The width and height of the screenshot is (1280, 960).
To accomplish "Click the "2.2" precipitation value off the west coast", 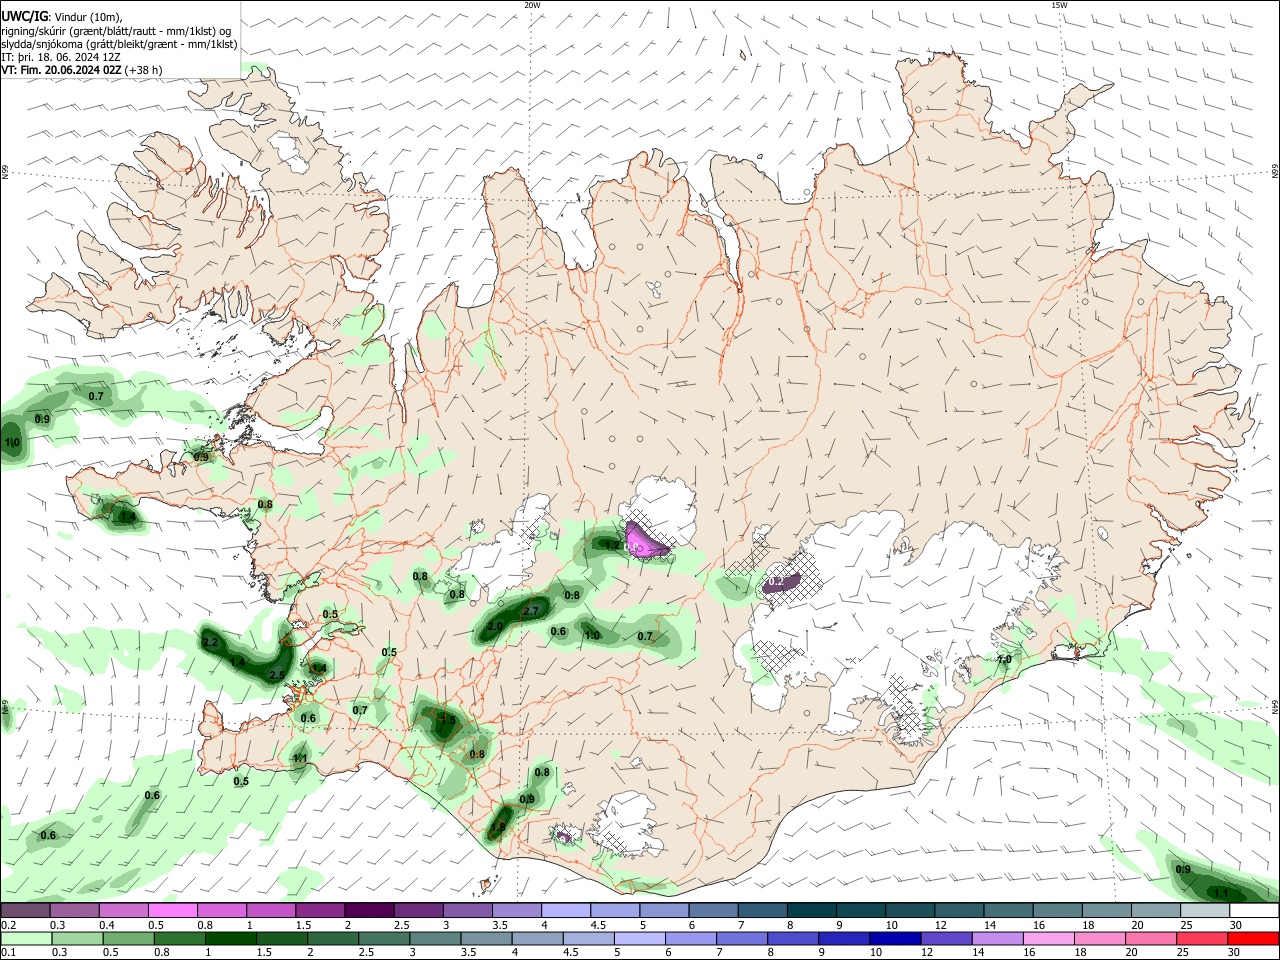I will click(210, 642).
